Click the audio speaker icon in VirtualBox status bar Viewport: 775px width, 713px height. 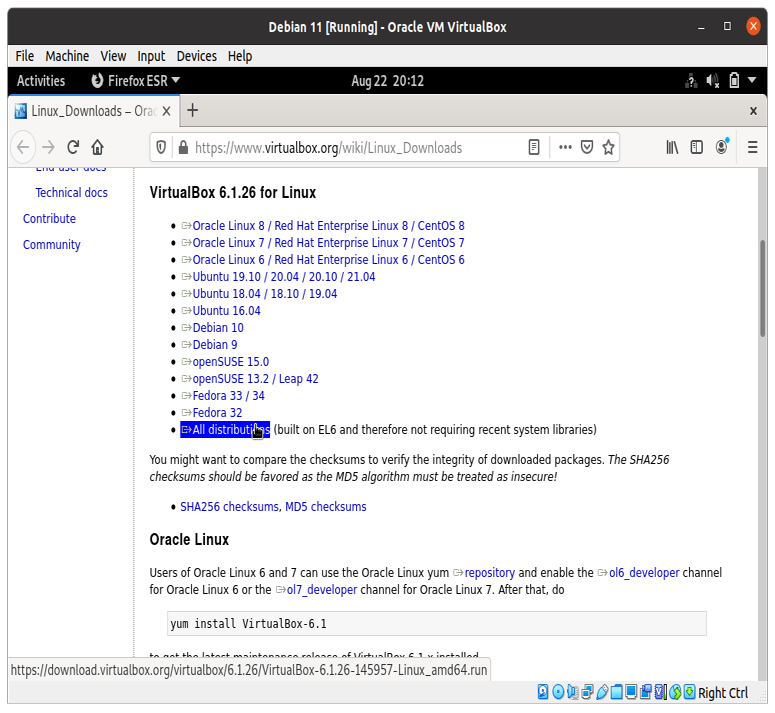point(572,692)
